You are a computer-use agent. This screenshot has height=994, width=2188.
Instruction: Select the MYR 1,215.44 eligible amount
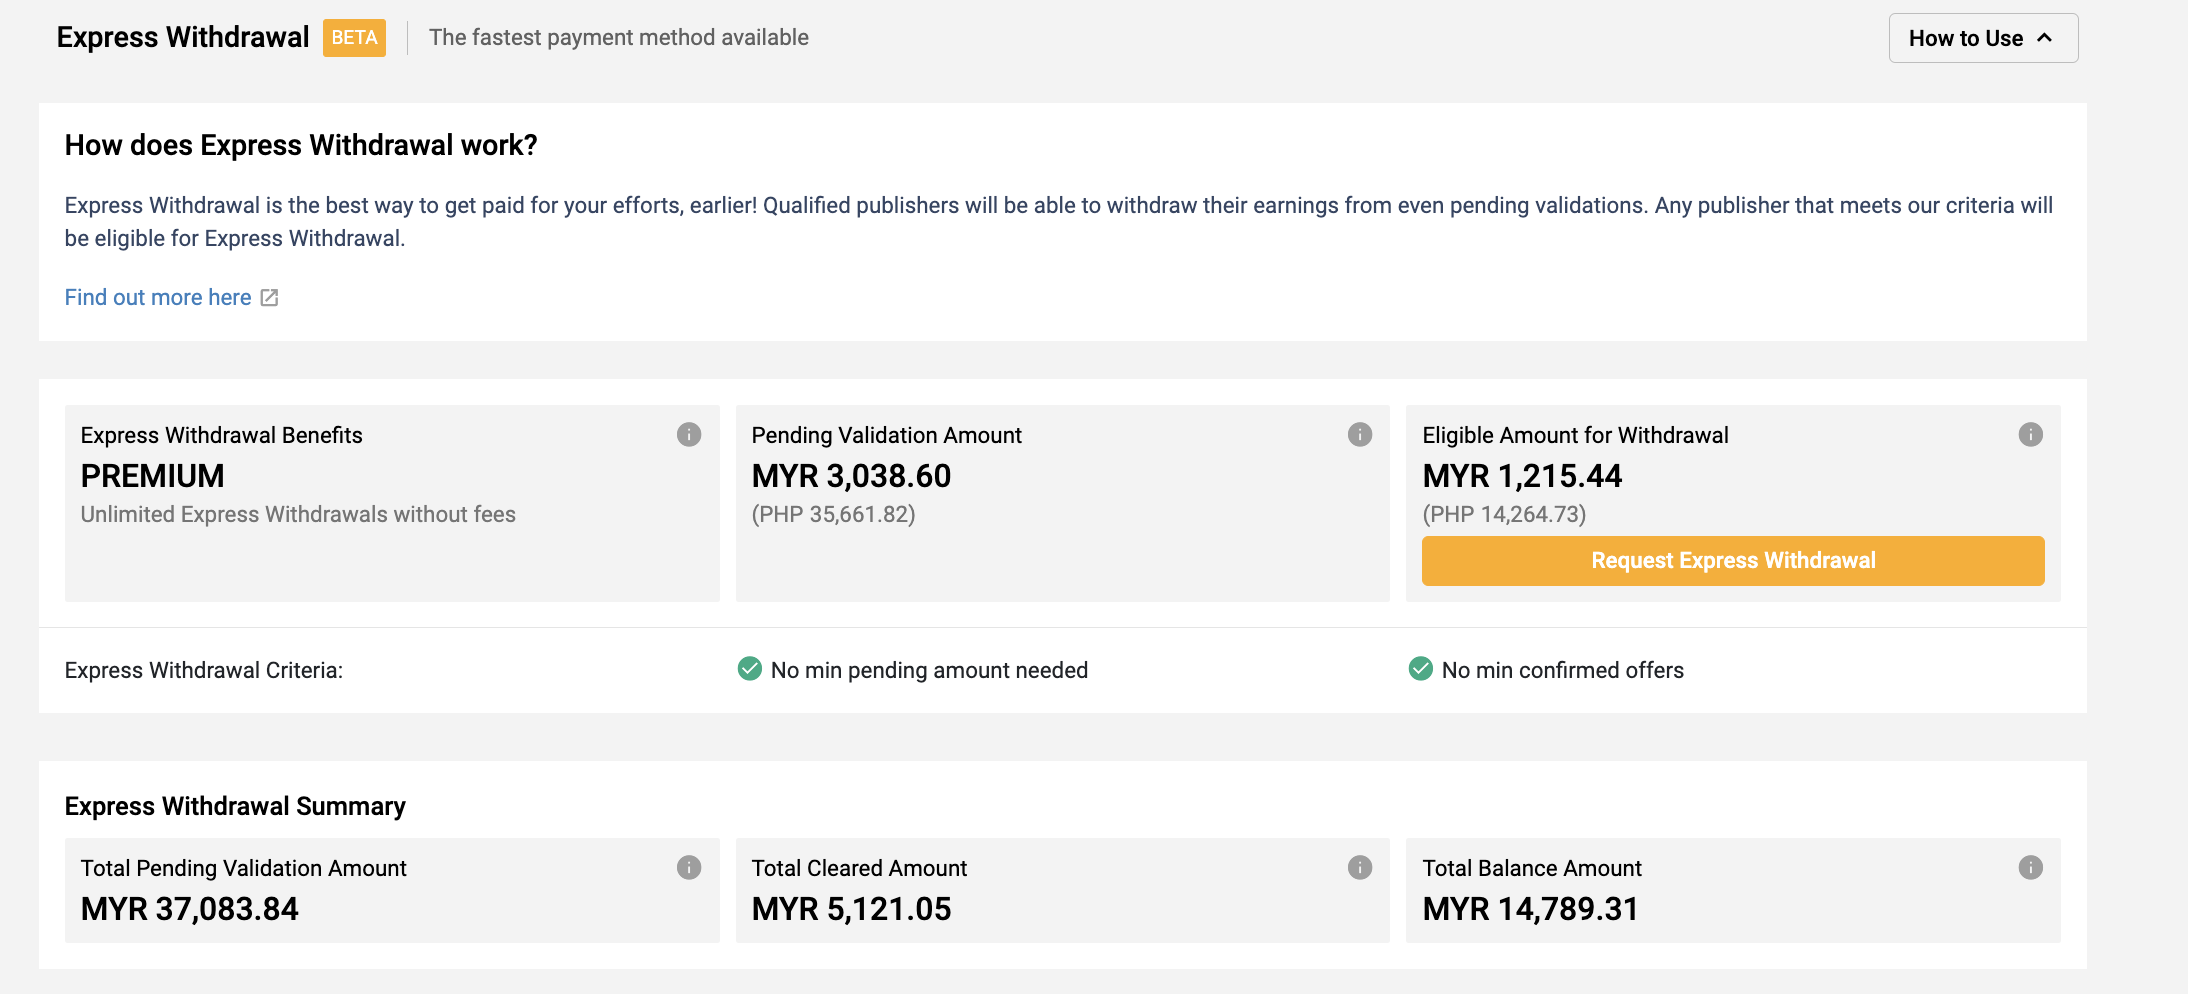click(x=1522, y=476)
